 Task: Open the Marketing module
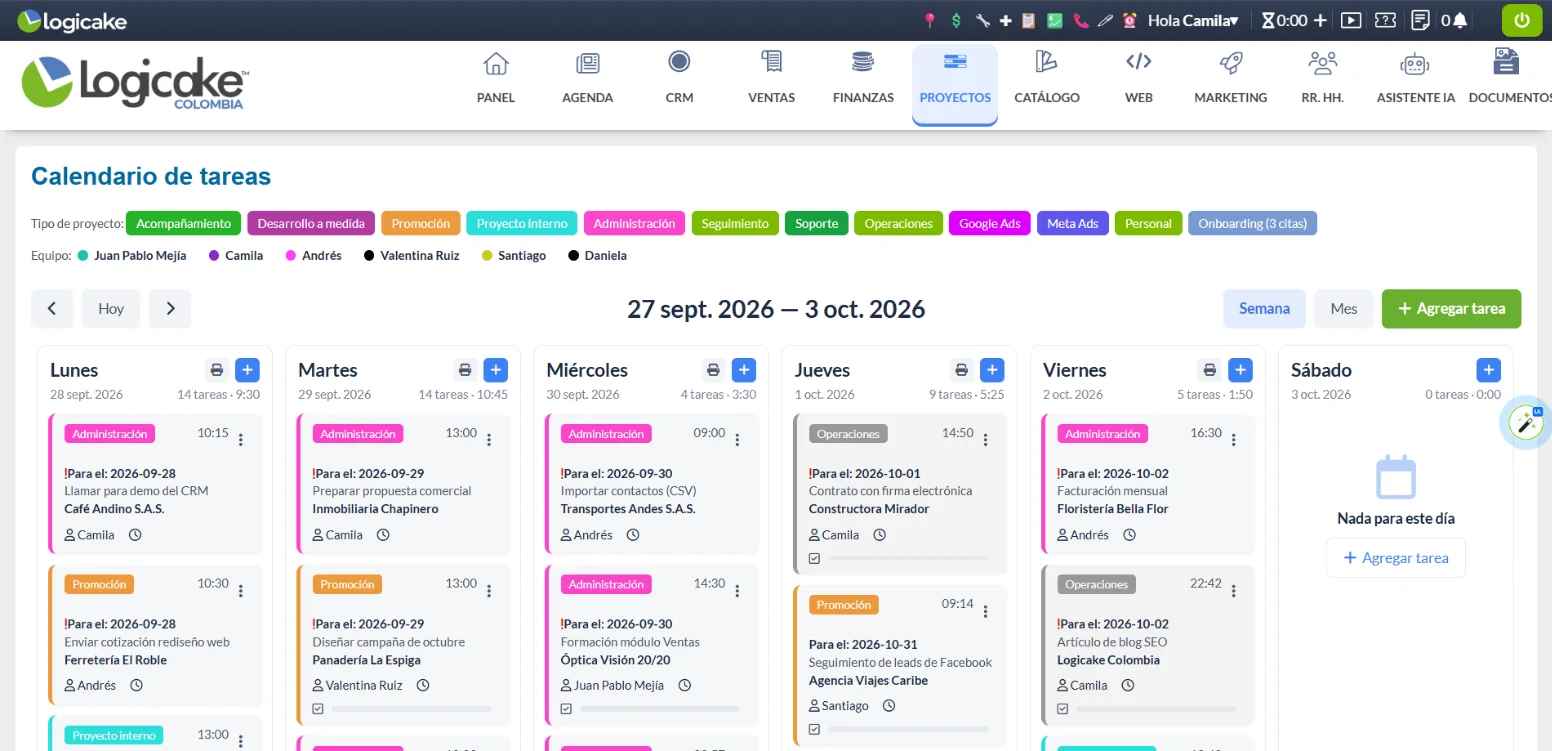click(1230, 78)
